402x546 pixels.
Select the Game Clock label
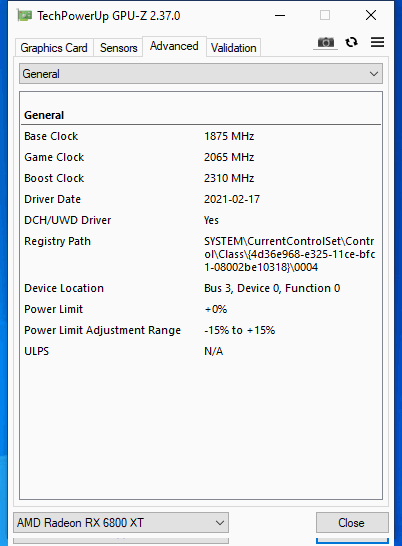[54, 157]
